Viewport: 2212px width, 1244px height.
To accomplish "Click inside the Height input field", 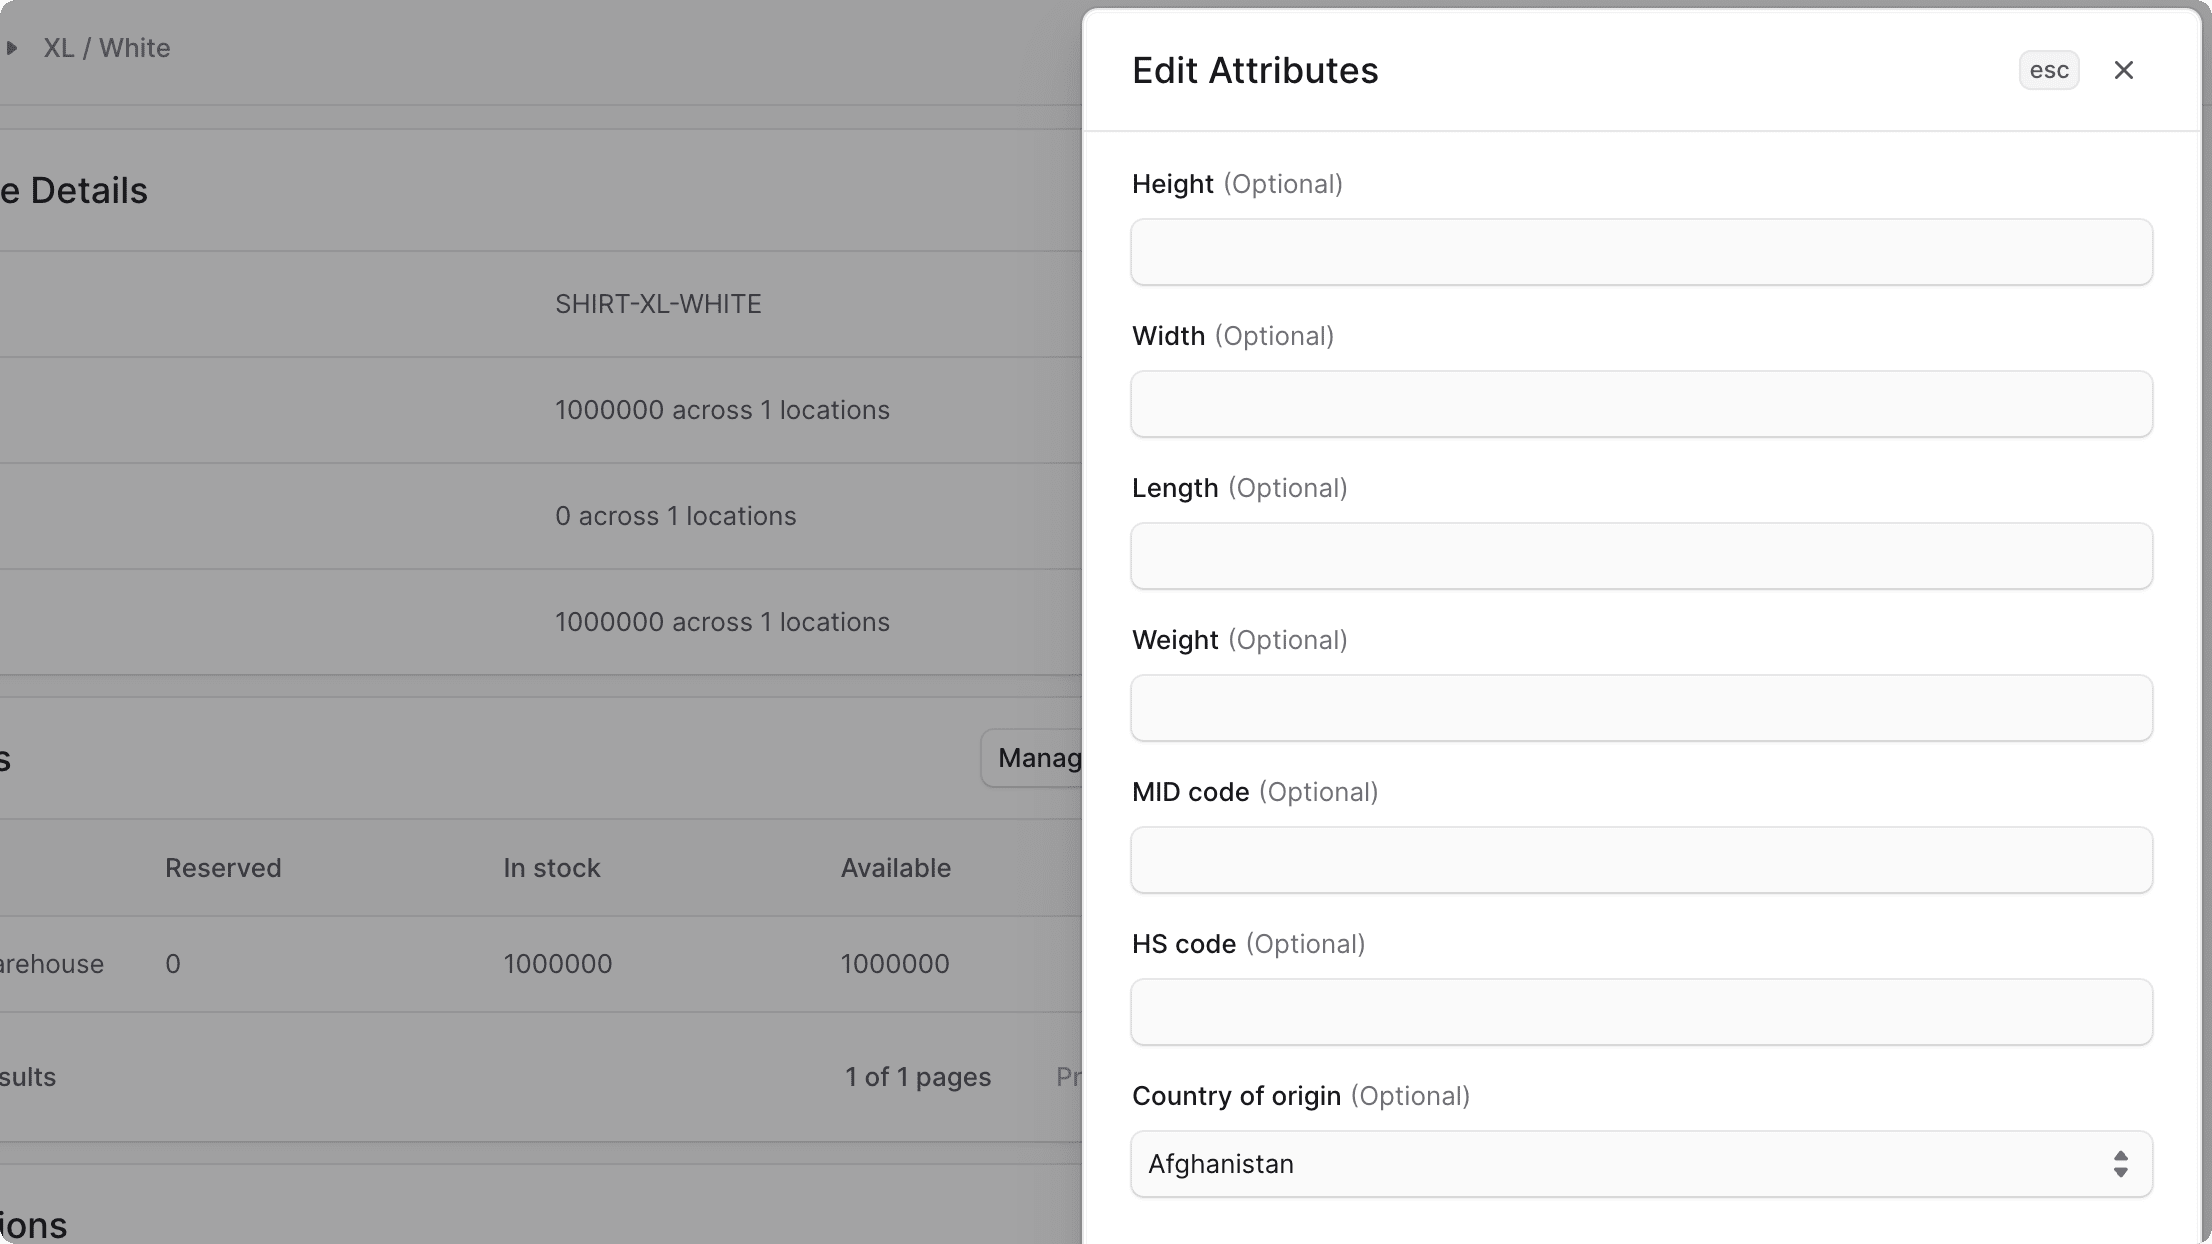I will pos(1640,252).
